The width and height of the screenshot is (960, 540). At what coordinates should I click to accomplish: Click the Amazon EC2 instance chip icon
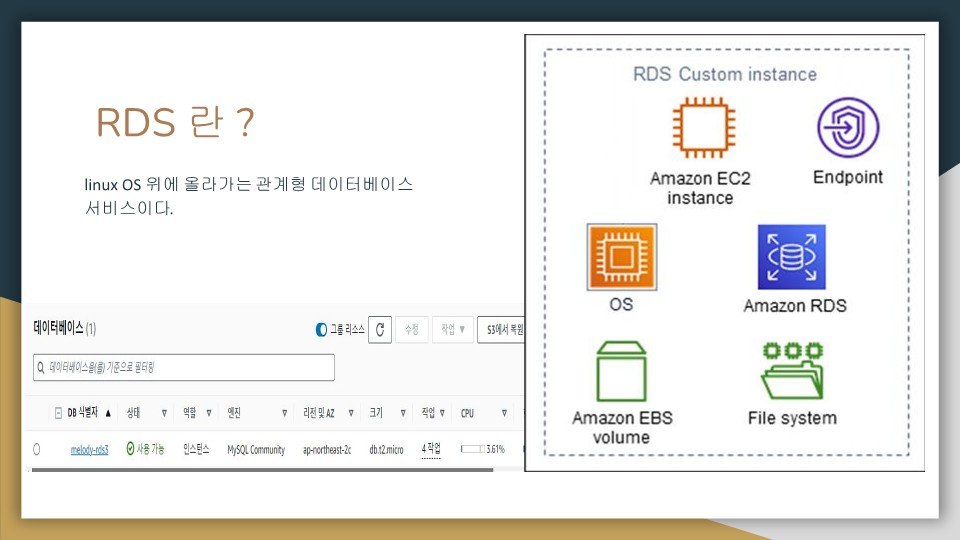click(x=703, y=127)
